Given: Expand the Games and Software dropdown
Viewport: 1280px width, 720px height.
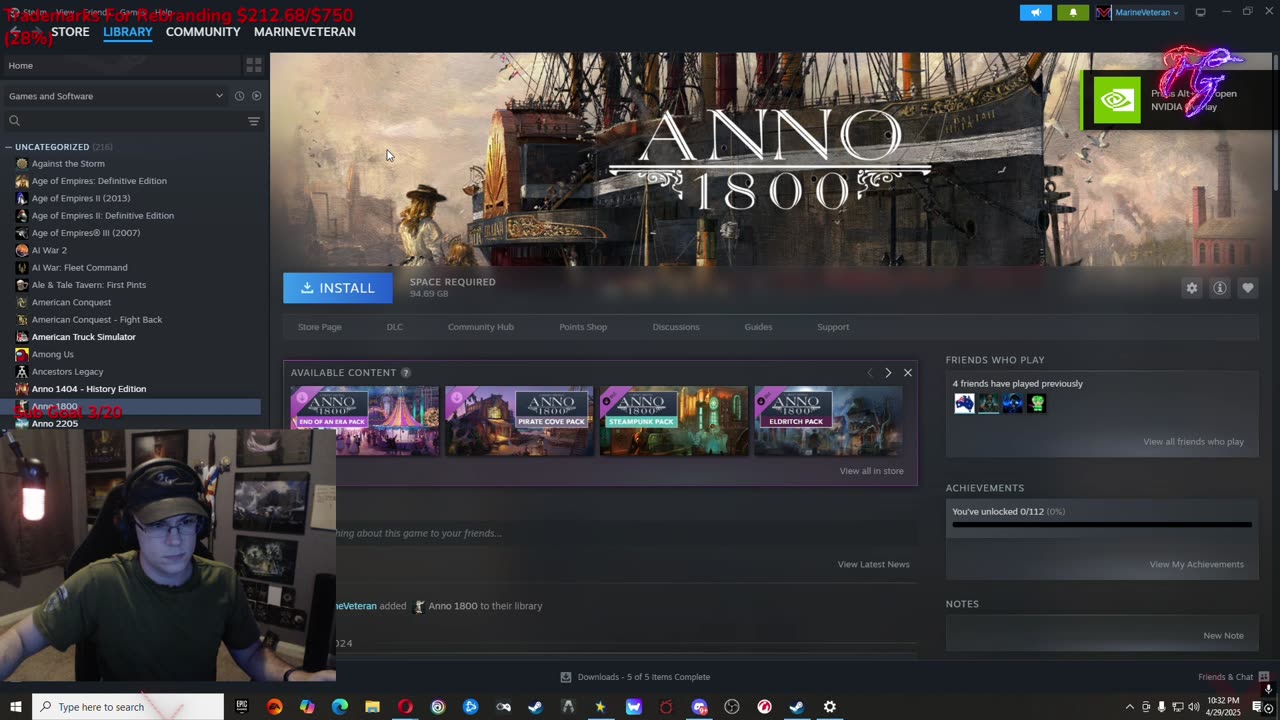Looking at the screenshot, I should [x=116, y=96].
